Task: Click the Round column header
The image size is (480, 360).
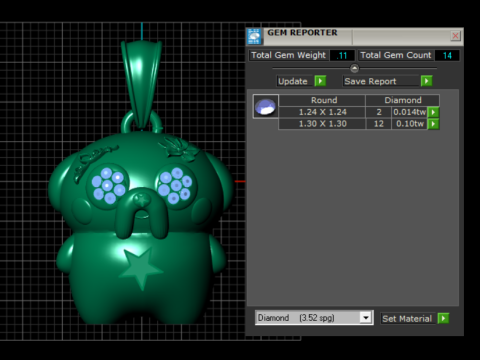Action: [x=322, y=100]
